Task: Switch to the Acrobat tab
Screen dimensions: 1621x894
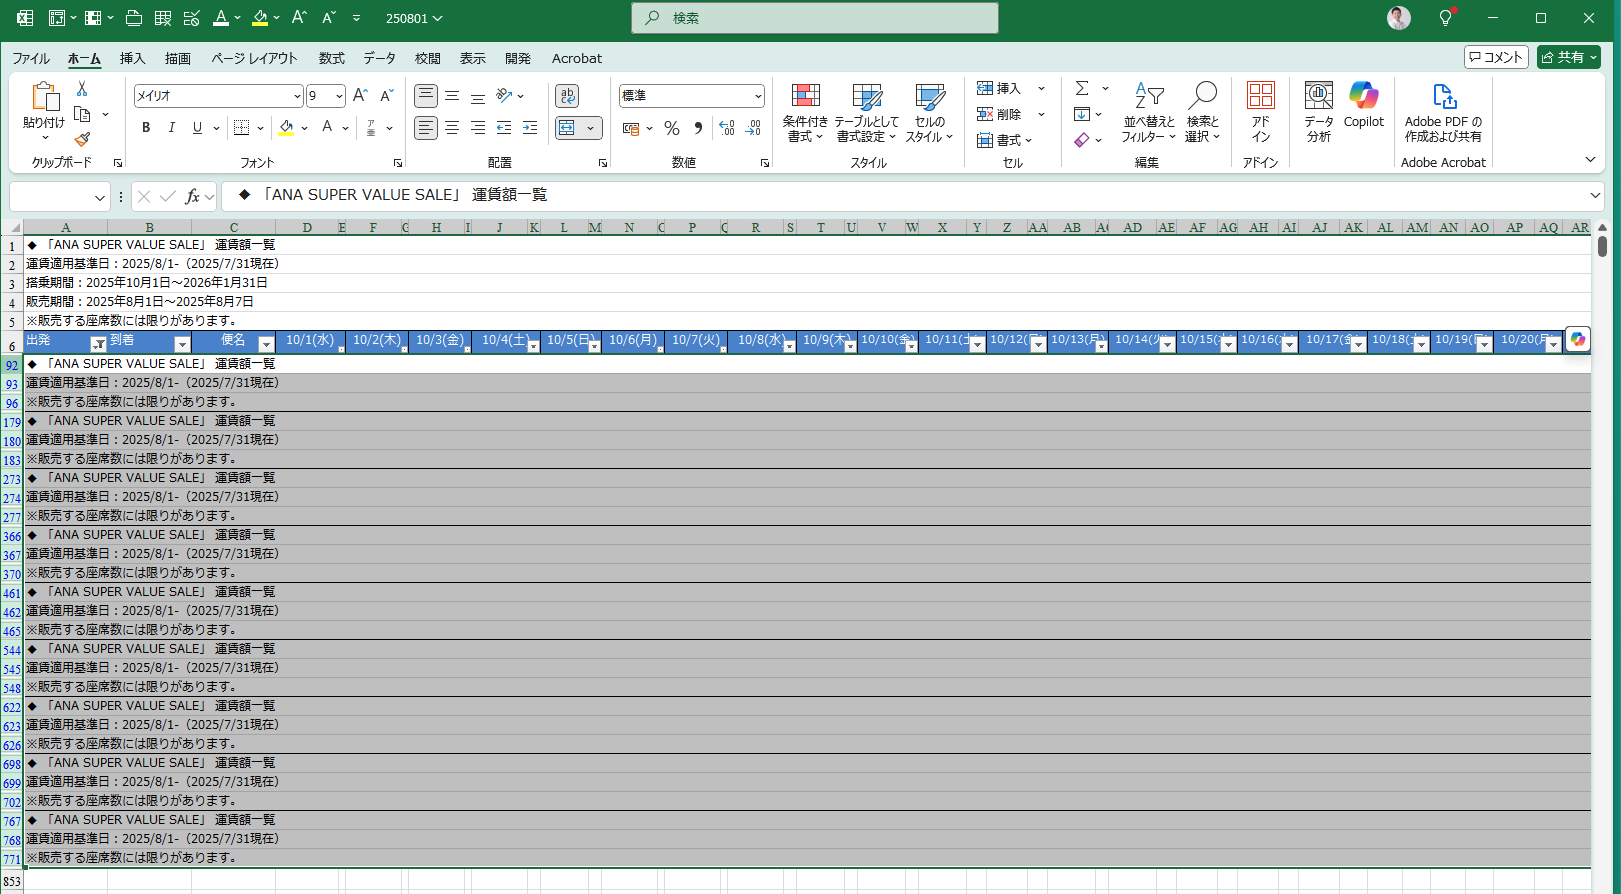Action: [577, 58]
